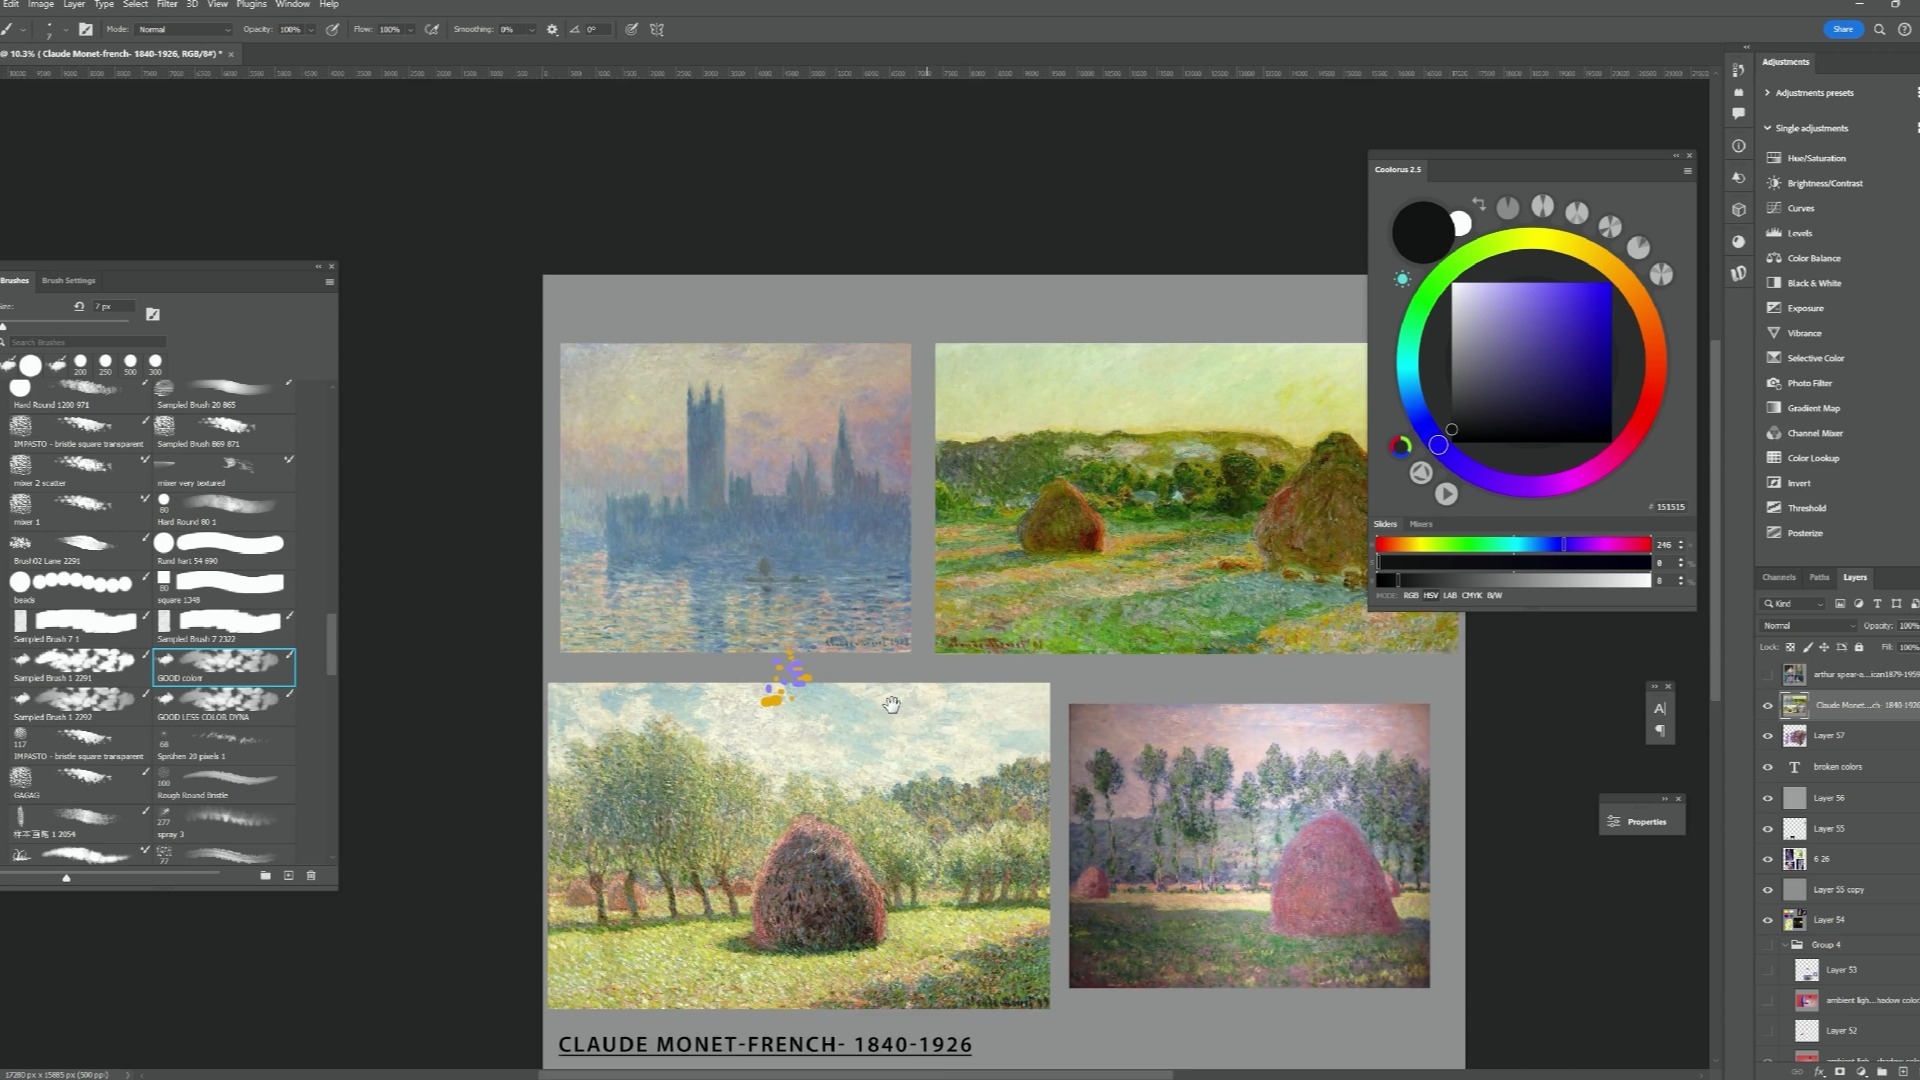Switch to Coolorus Mixers tab
The width and height of the screenshot is (1920, 1080).
(1420, 524)
